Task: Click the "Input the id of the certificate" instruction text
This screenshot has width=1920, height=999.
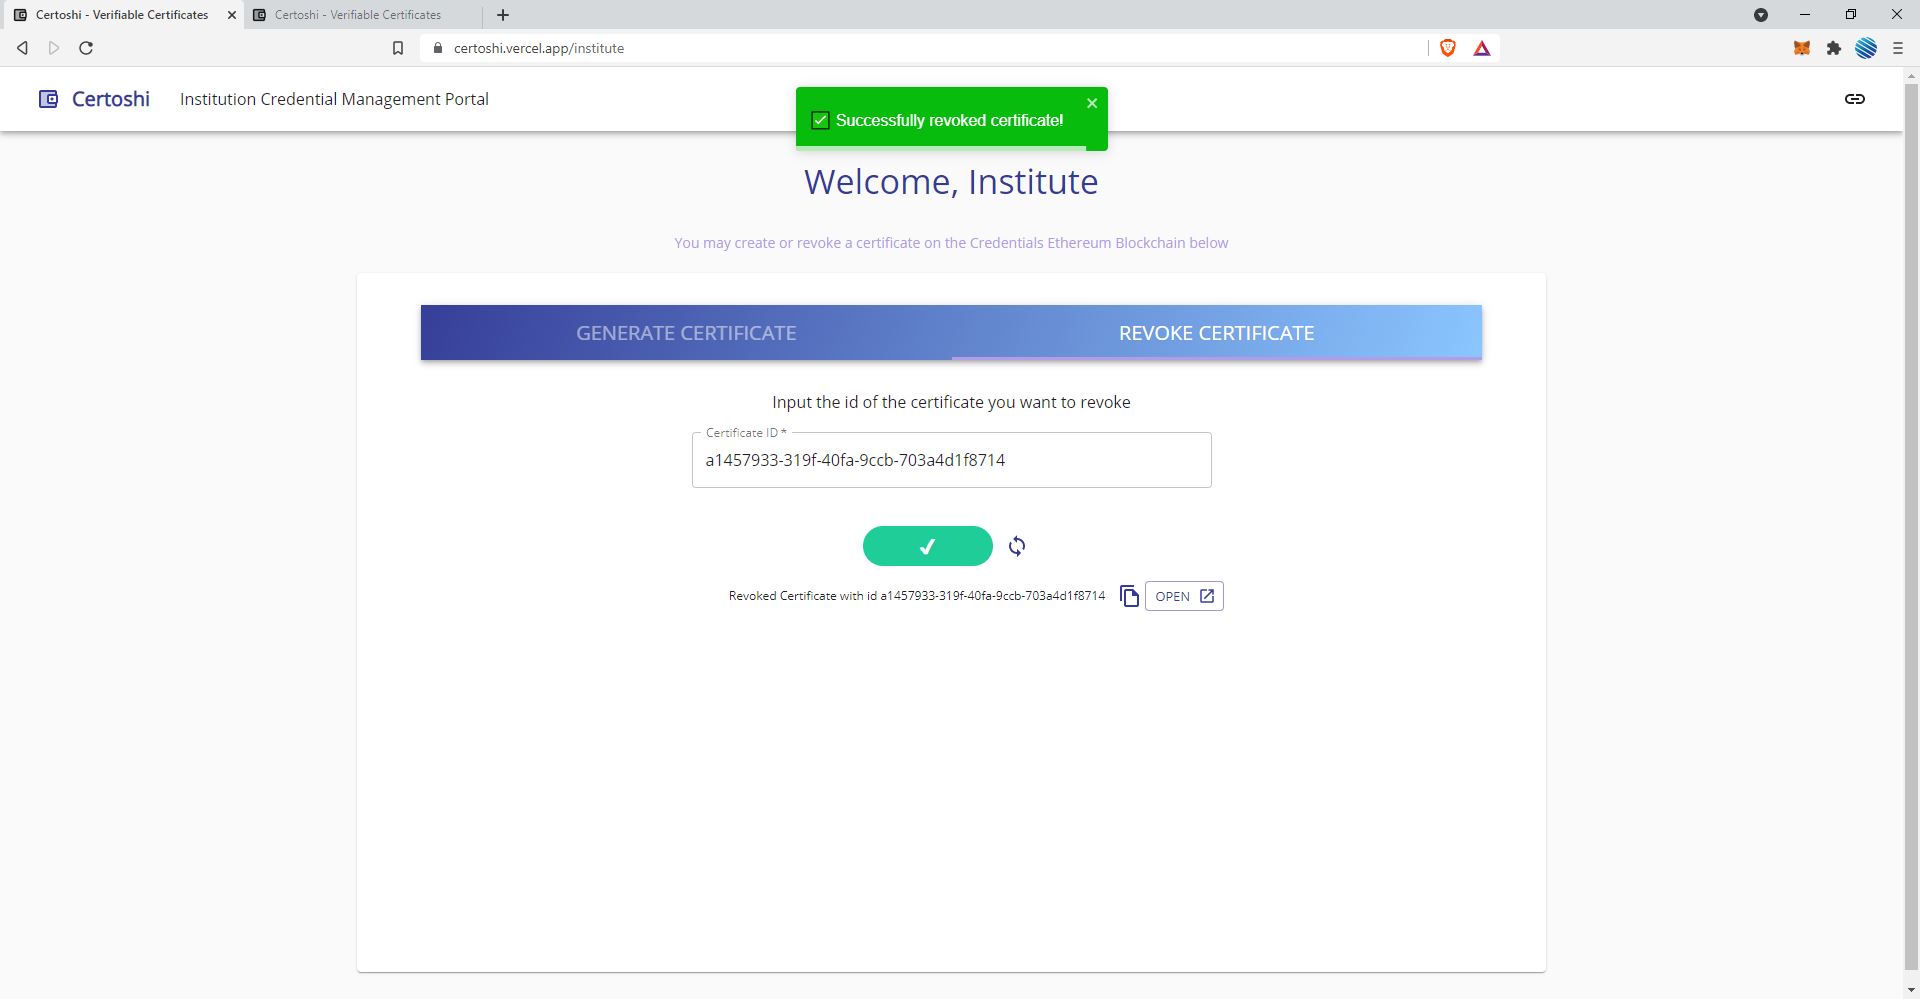Action: click(x=951, y=402)
